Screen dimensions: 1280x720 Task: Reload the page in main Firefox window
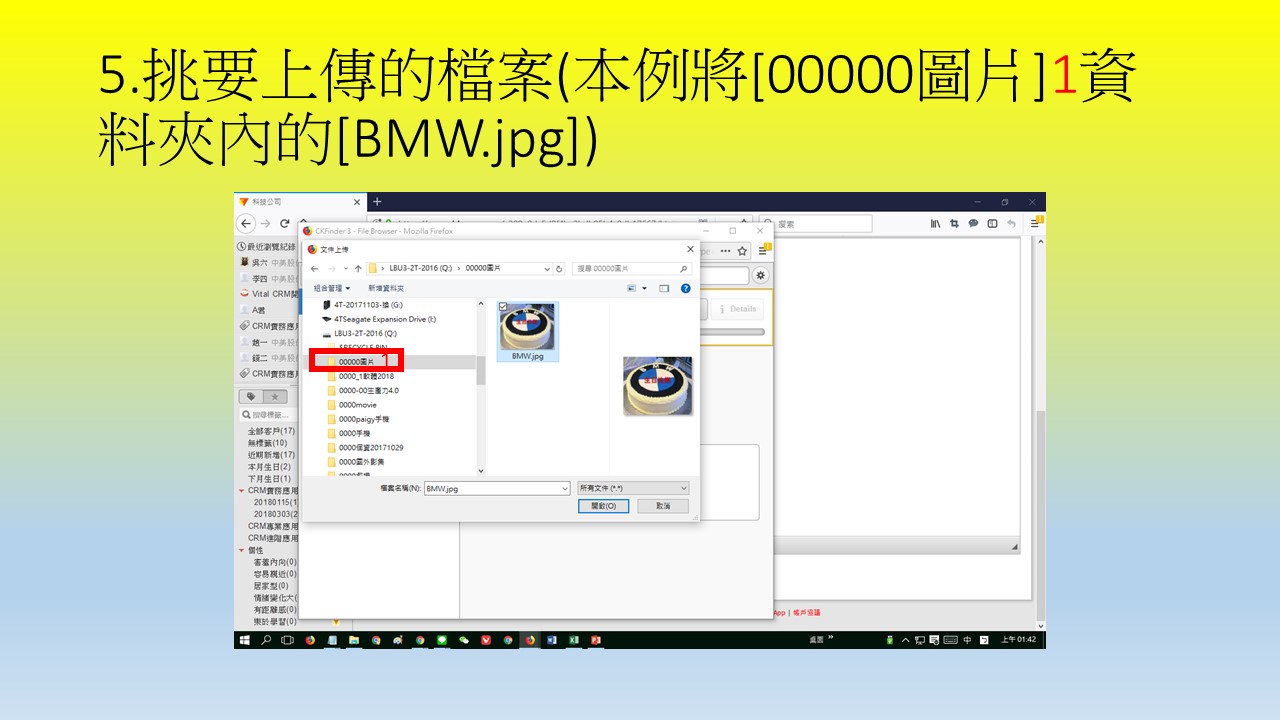(x=285, y=224)
